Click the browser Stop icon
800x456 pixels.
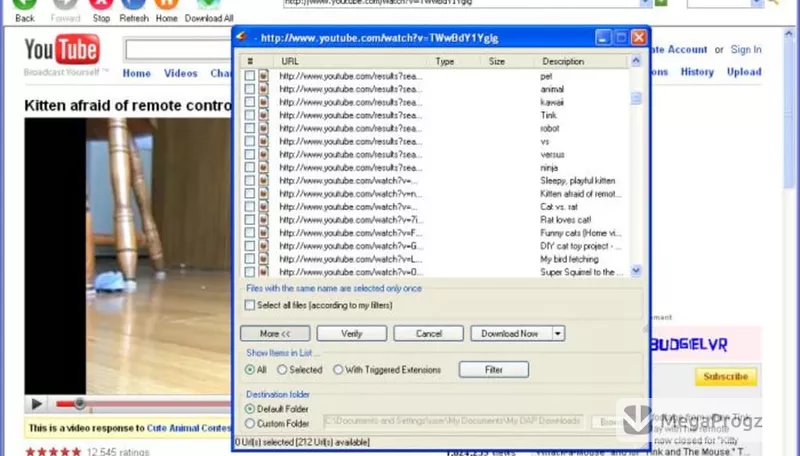click(101, 4)
